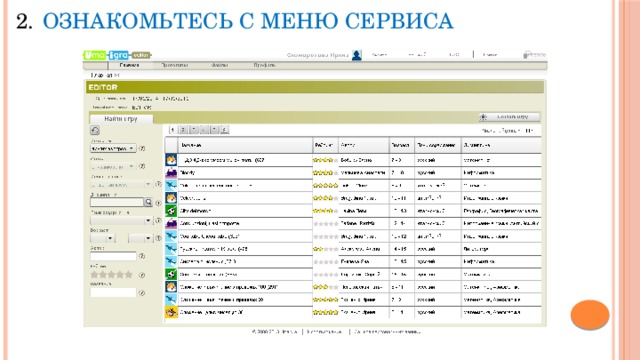Set the rating filter using the grey stars

pyautogui.click(x=111, y=274)
